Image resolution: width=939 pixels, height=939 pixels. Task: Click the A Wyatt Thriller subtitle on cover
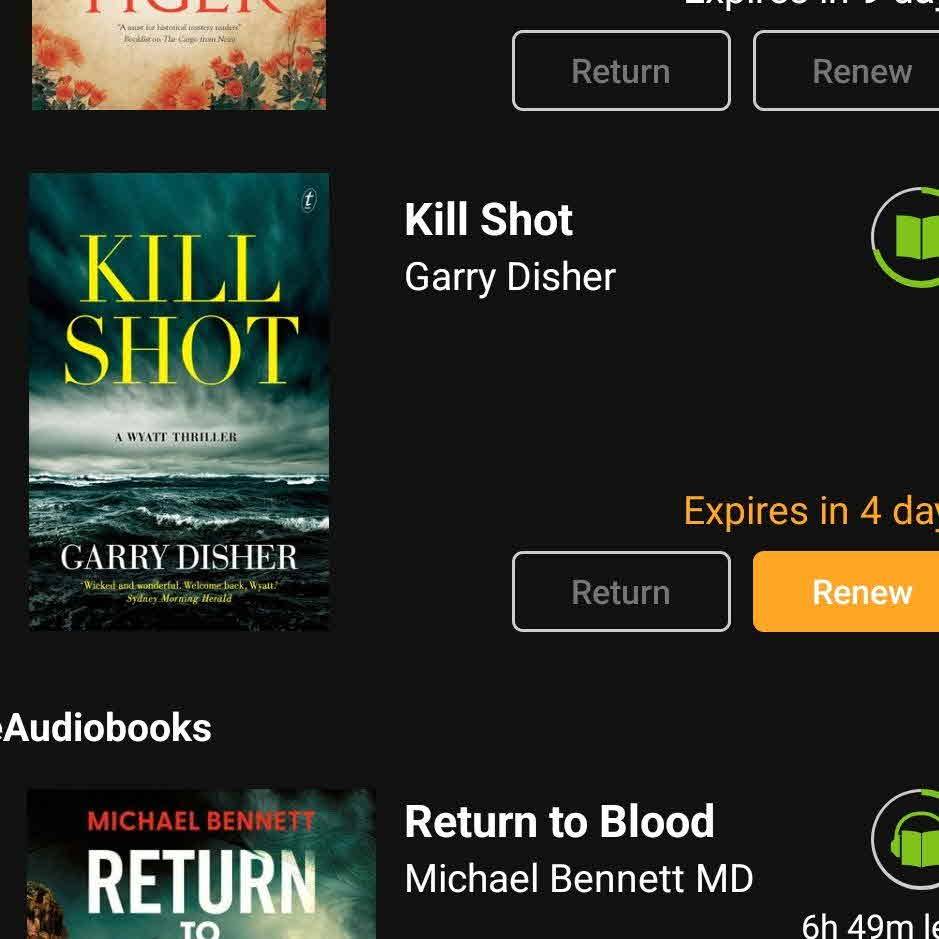tap(176, 437)
